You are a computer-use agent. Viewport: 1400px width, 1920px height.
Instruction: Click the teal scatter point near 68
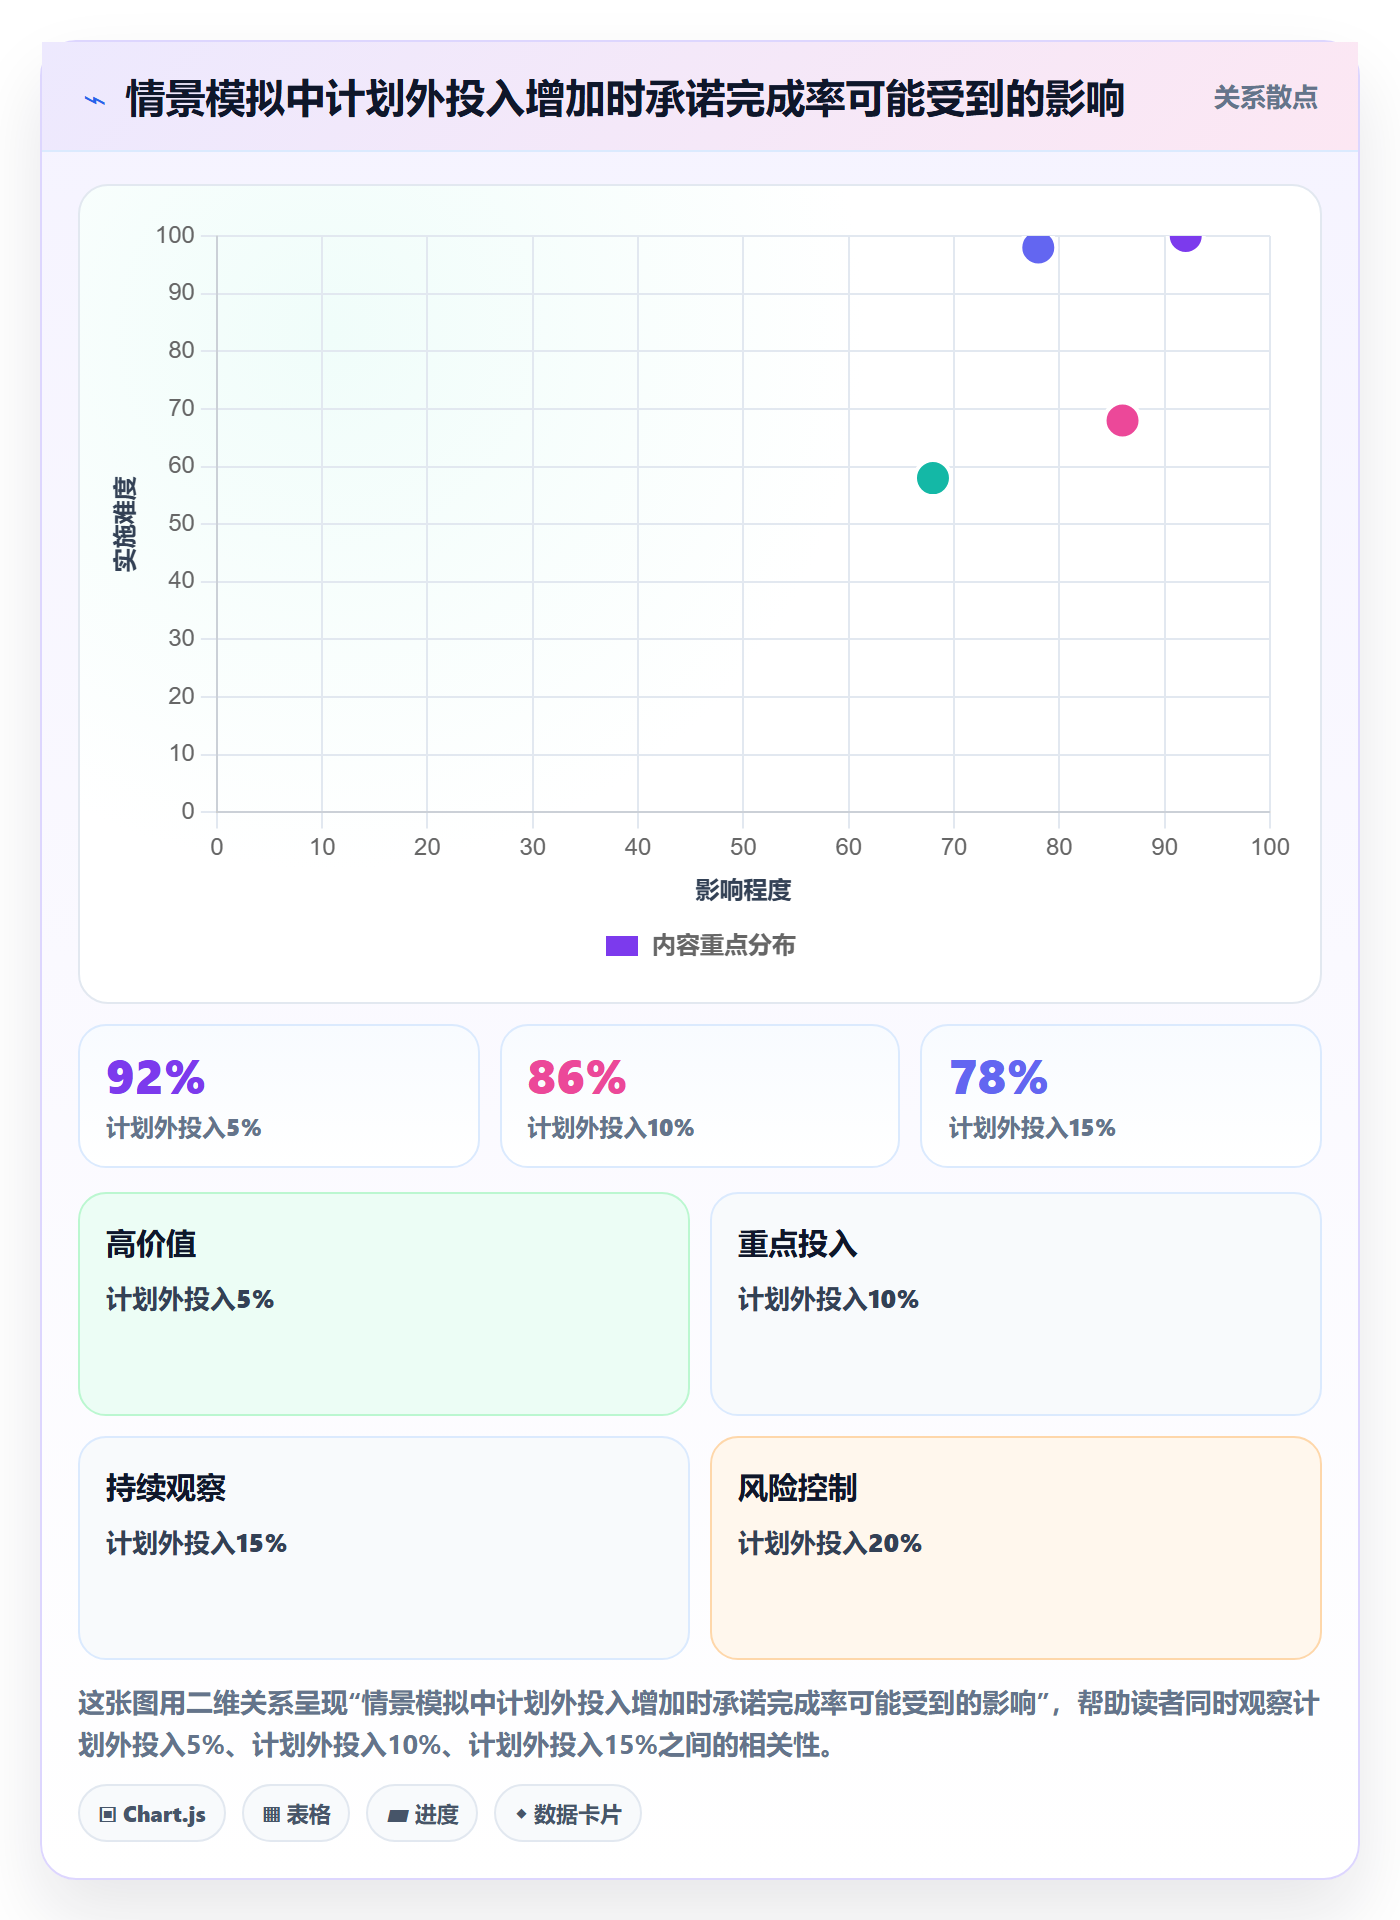point(932,478)
